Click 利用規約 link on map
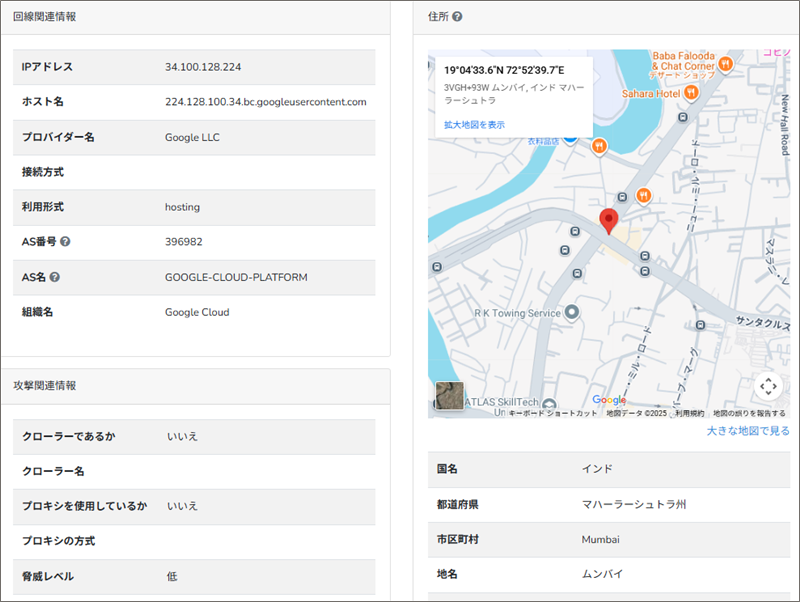 [689, 413]
